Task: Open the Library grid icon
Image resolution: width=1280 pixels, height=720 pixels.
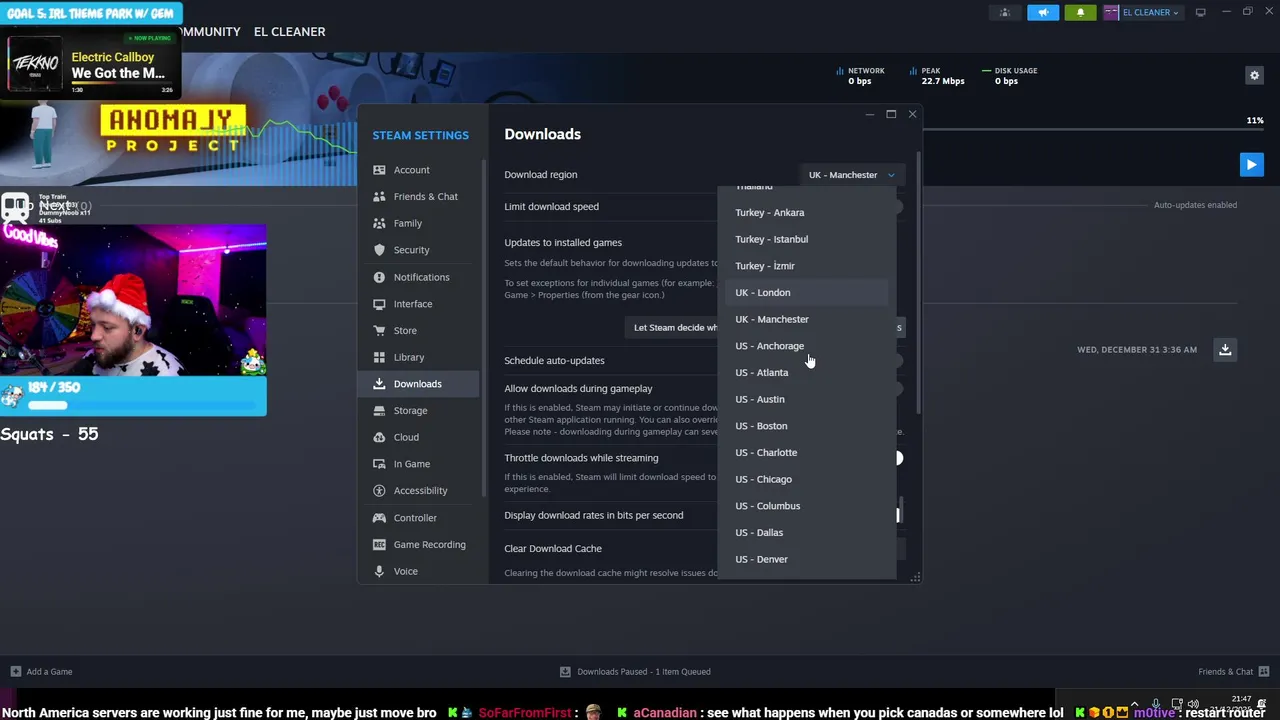Action: click(x=379, y=357)
